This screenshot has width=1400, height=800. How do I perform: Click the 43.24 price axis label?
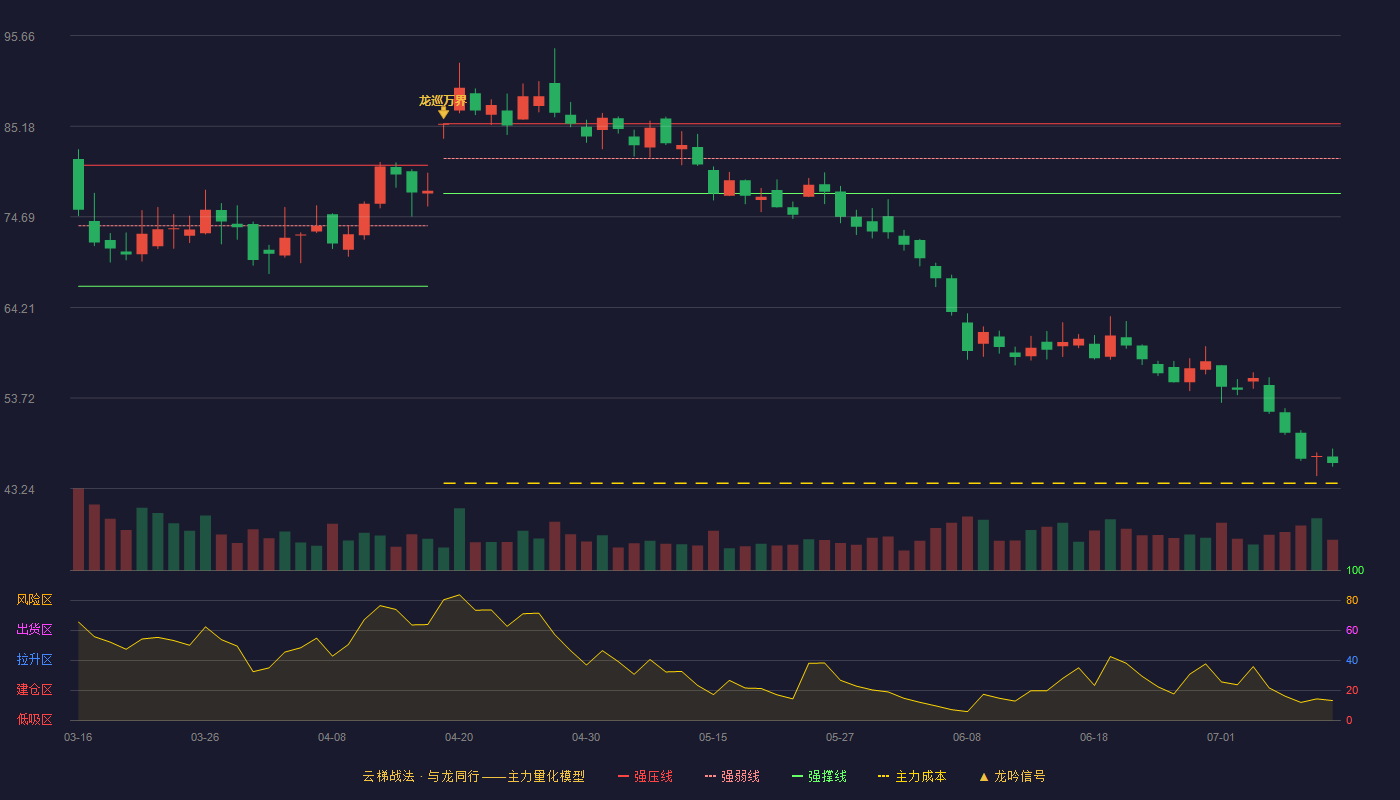[x=19, y=490]
